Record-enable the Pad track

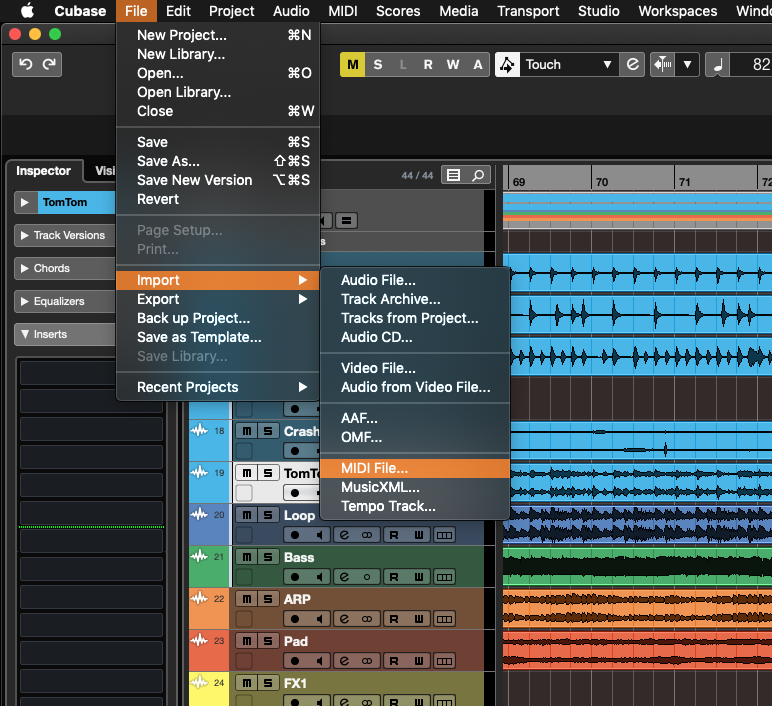(295, 661)
